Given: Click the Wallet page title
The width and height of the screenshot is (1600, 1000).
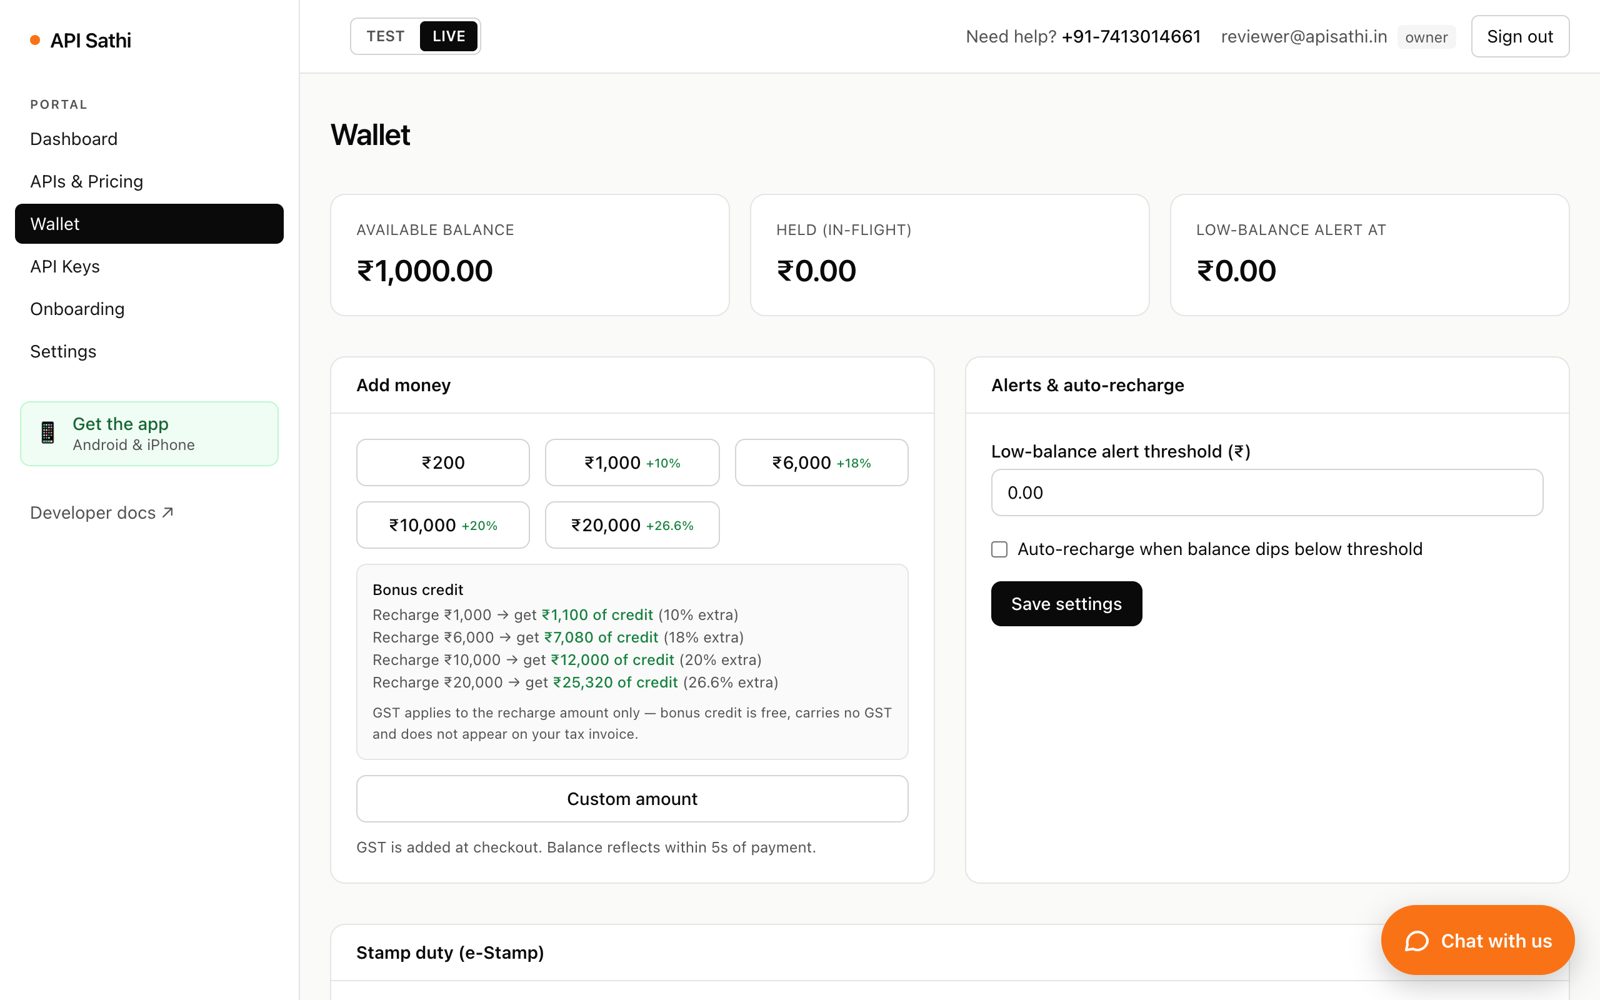Looking at the screenshot, I should coord(370,135).
